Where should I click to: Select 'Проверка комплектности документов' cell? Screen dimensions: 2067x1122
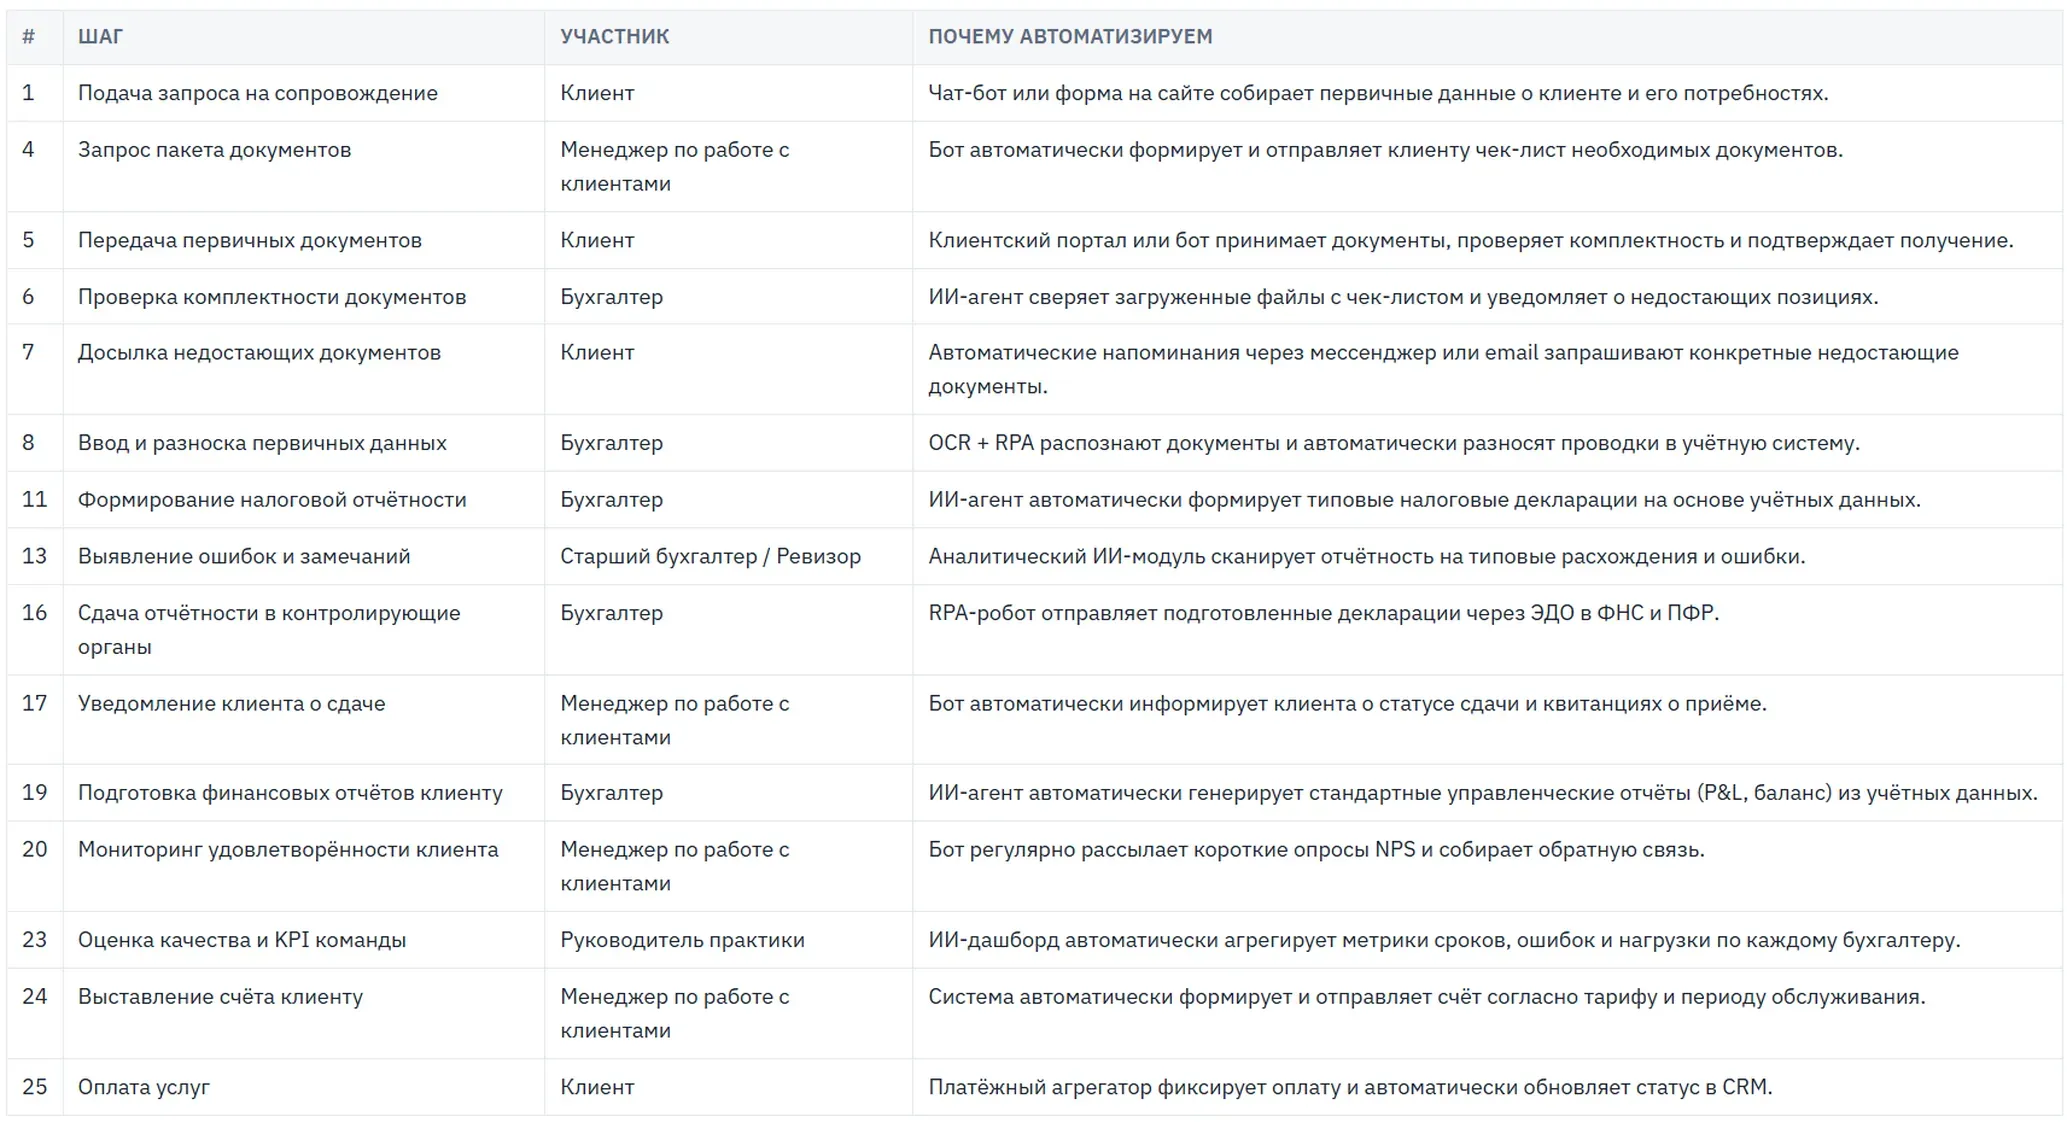[272, 297]
